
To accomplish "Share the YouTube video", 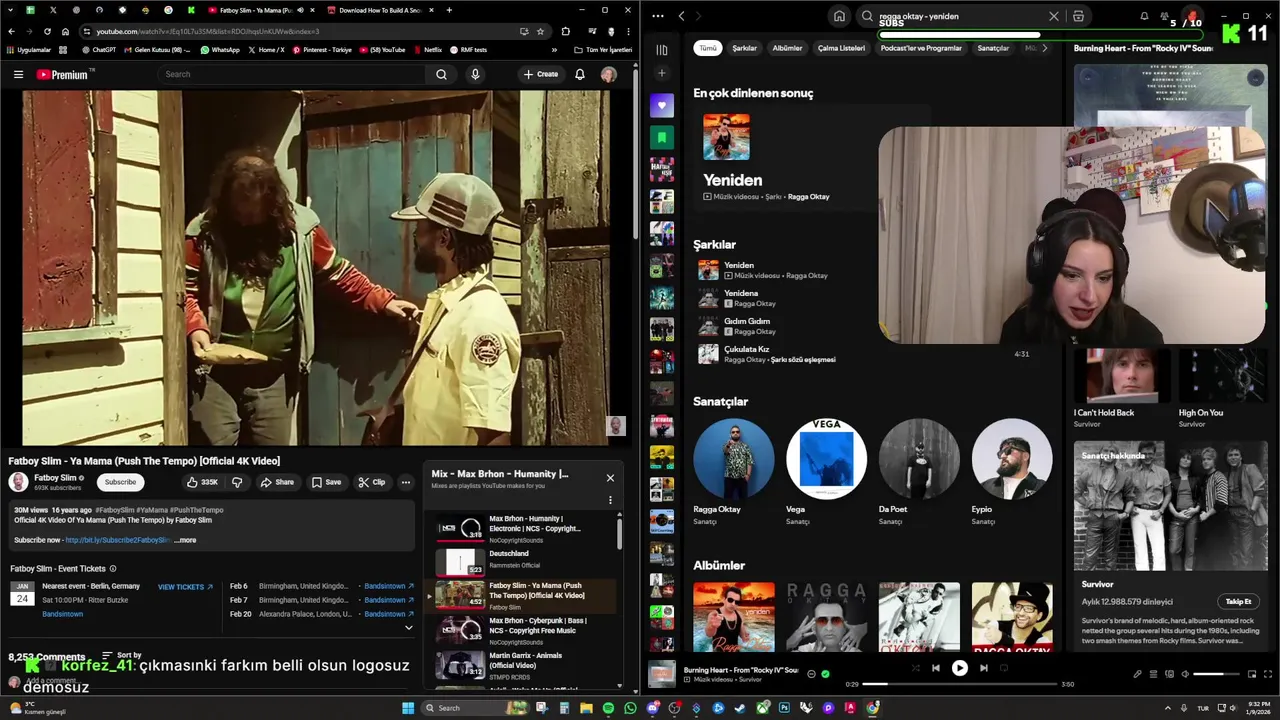I will pyautogui.click(x=277, y=482).
